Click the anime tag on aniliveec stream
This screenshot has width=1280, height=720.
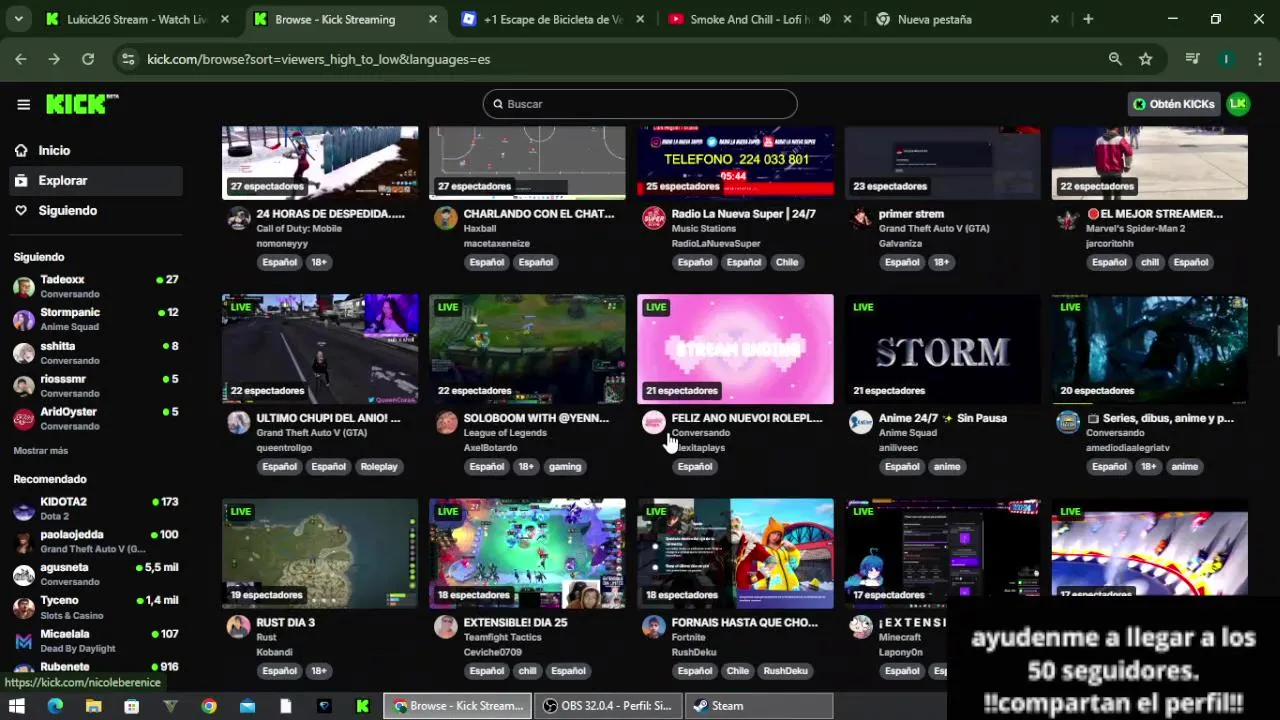tap(947, 467)
